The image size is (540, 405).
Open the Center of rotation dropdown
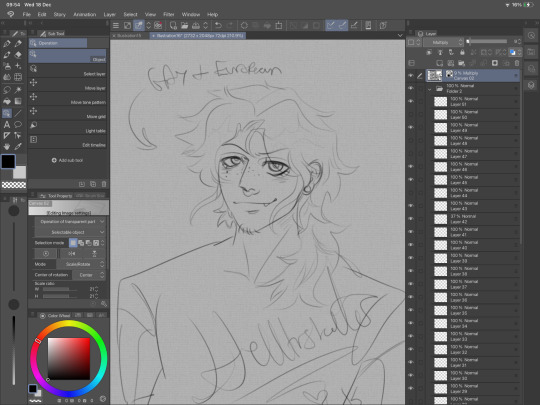(x=89, y=275)
